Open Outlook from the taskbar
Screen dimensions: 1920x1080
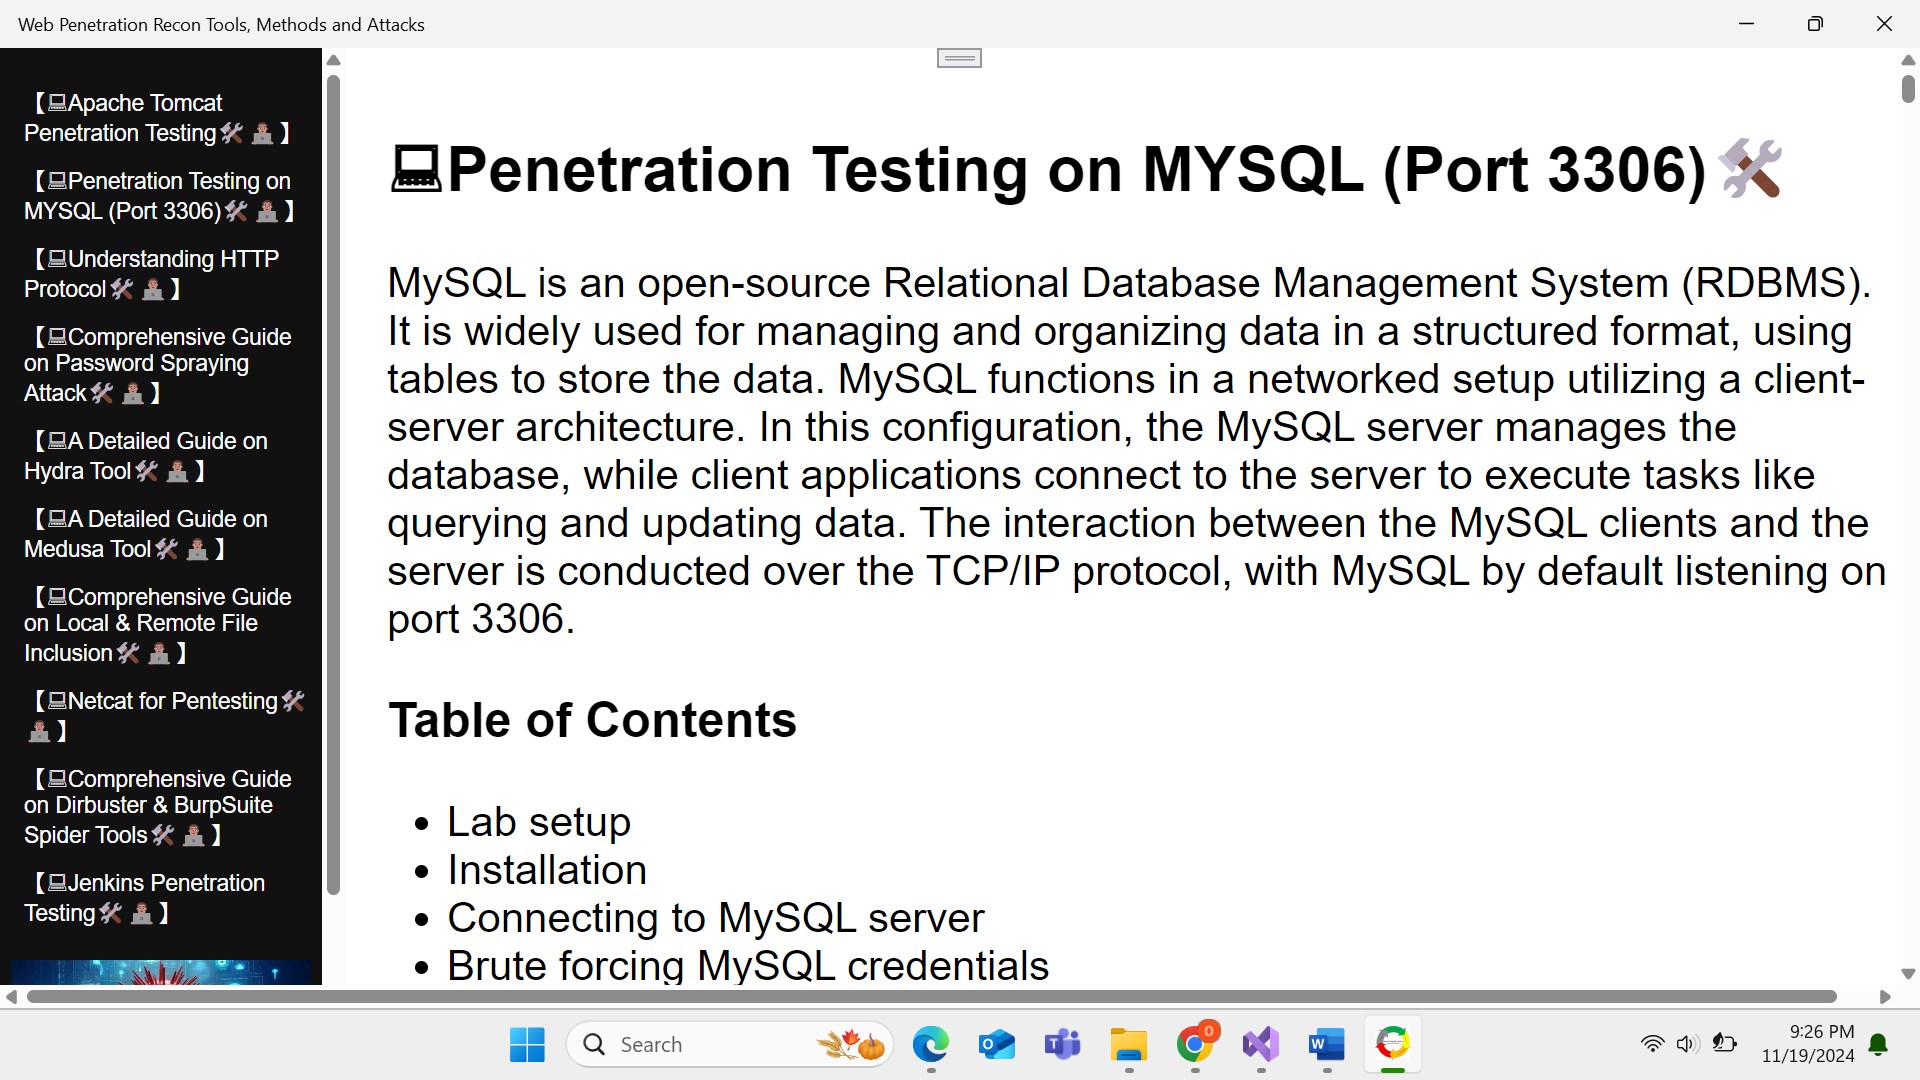[x=996, y=1045]
